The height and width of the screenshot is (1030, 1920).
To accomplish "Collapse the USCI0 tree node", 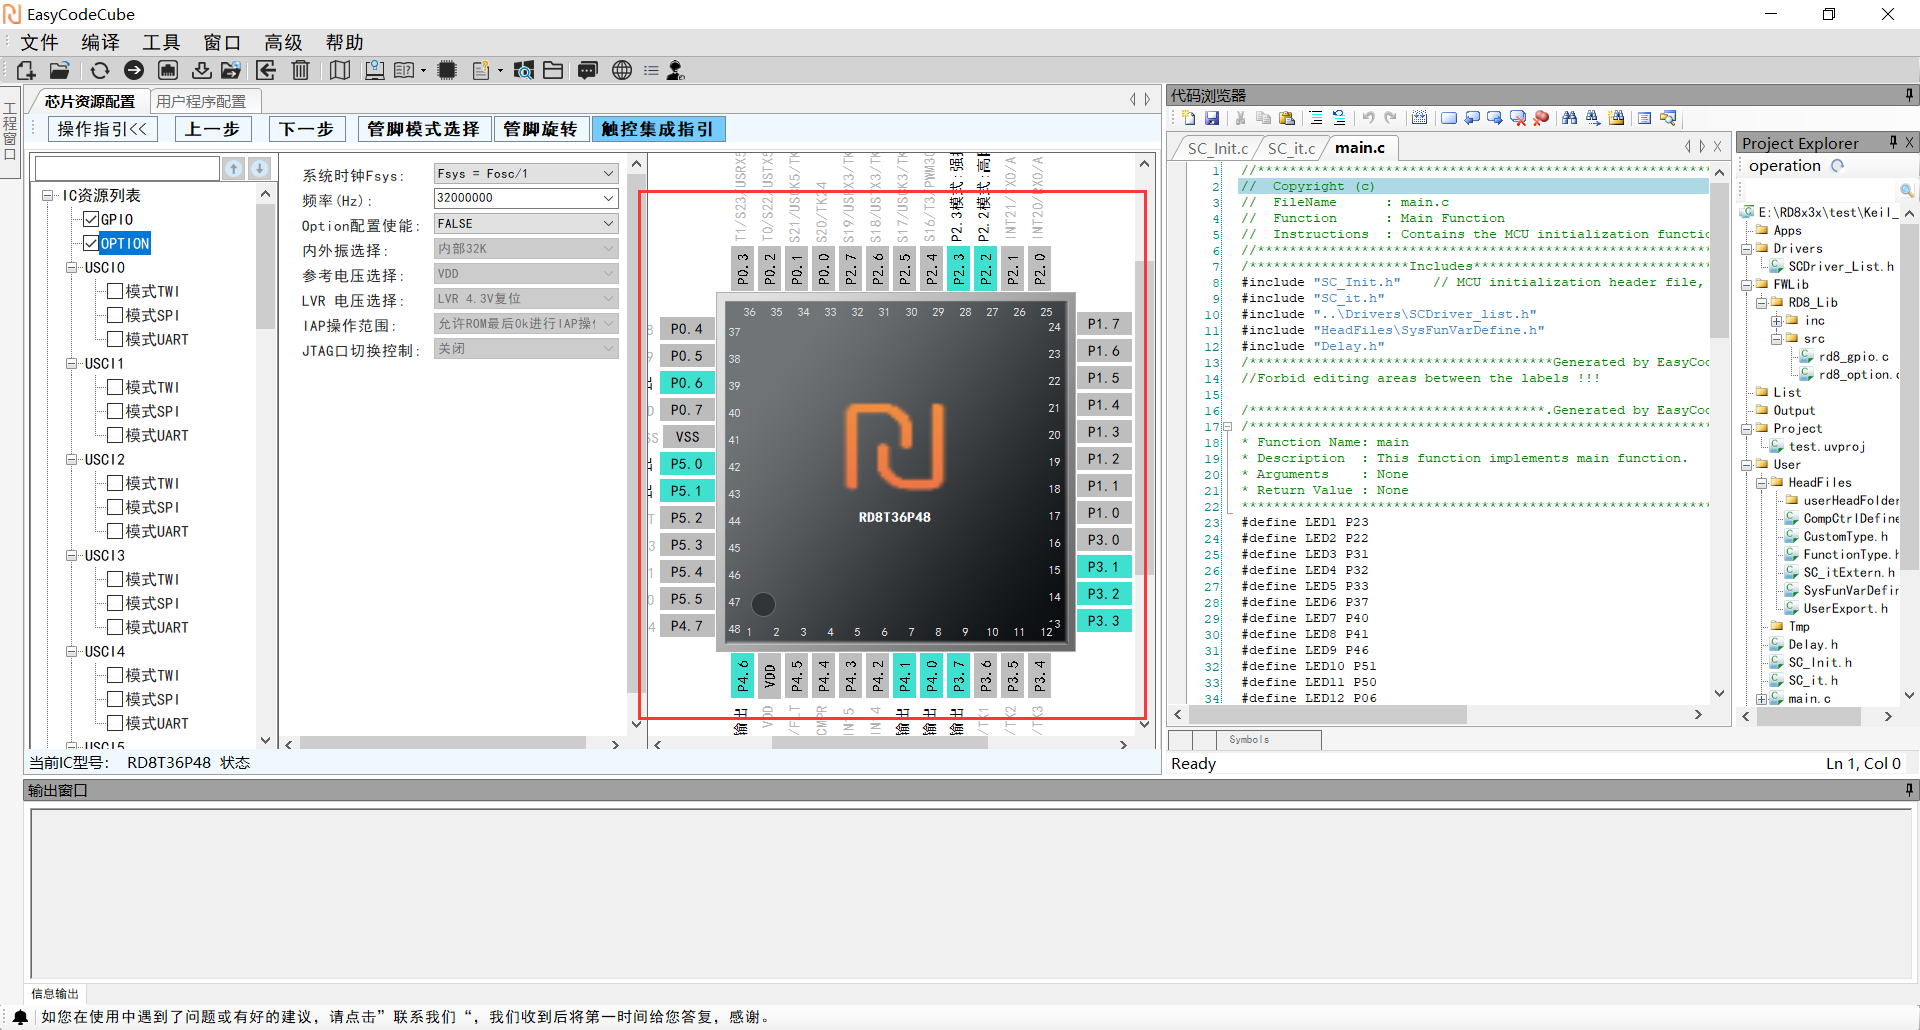I will [72, 267].
